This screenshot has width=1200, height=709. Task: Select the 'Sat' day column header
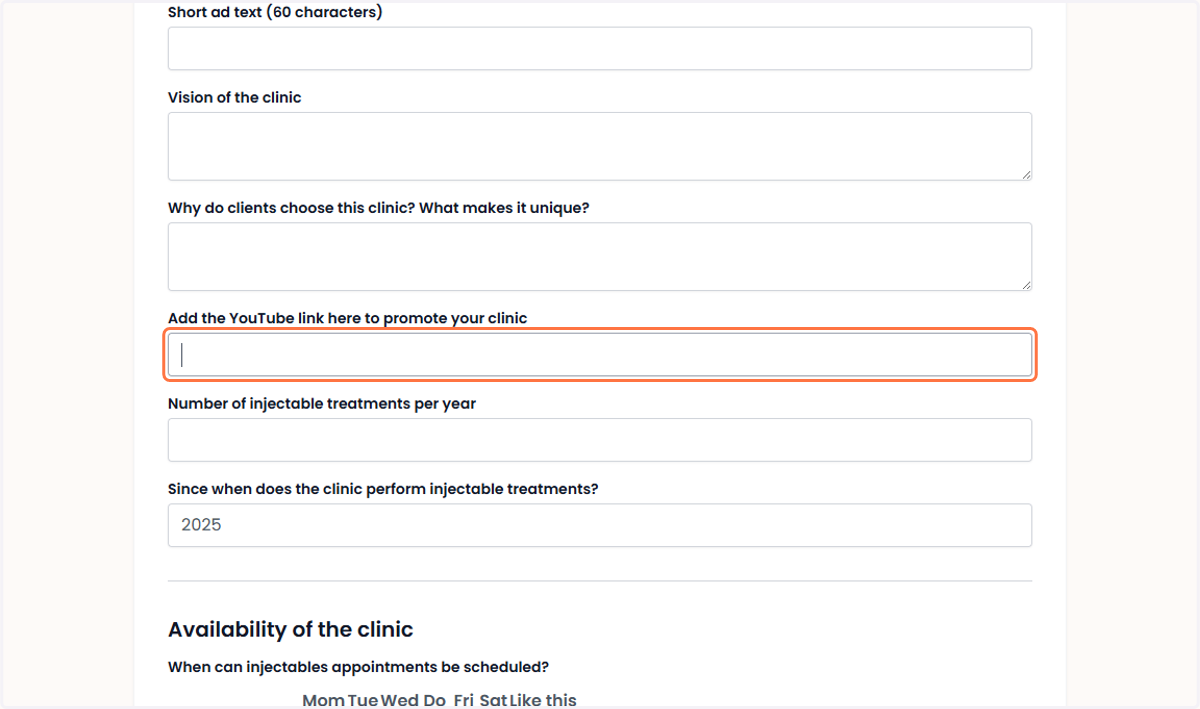(x=493, y=700)
